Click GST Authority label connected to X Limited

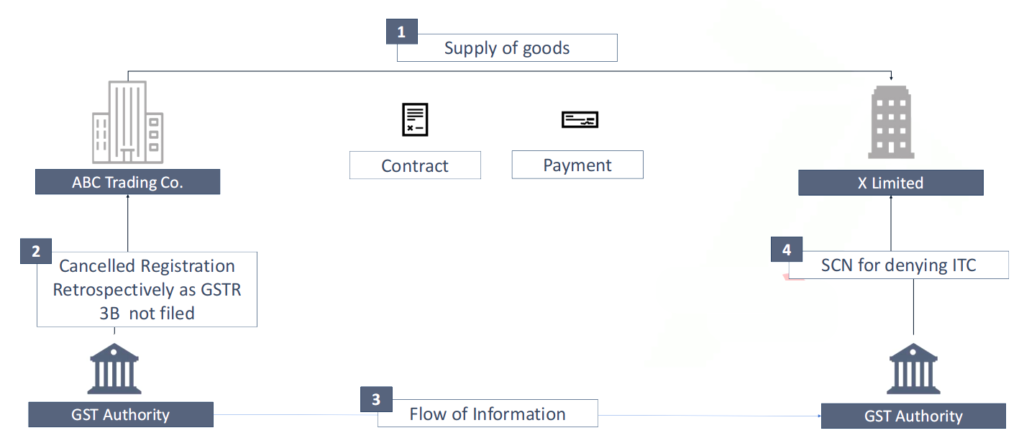pos(912,416)
